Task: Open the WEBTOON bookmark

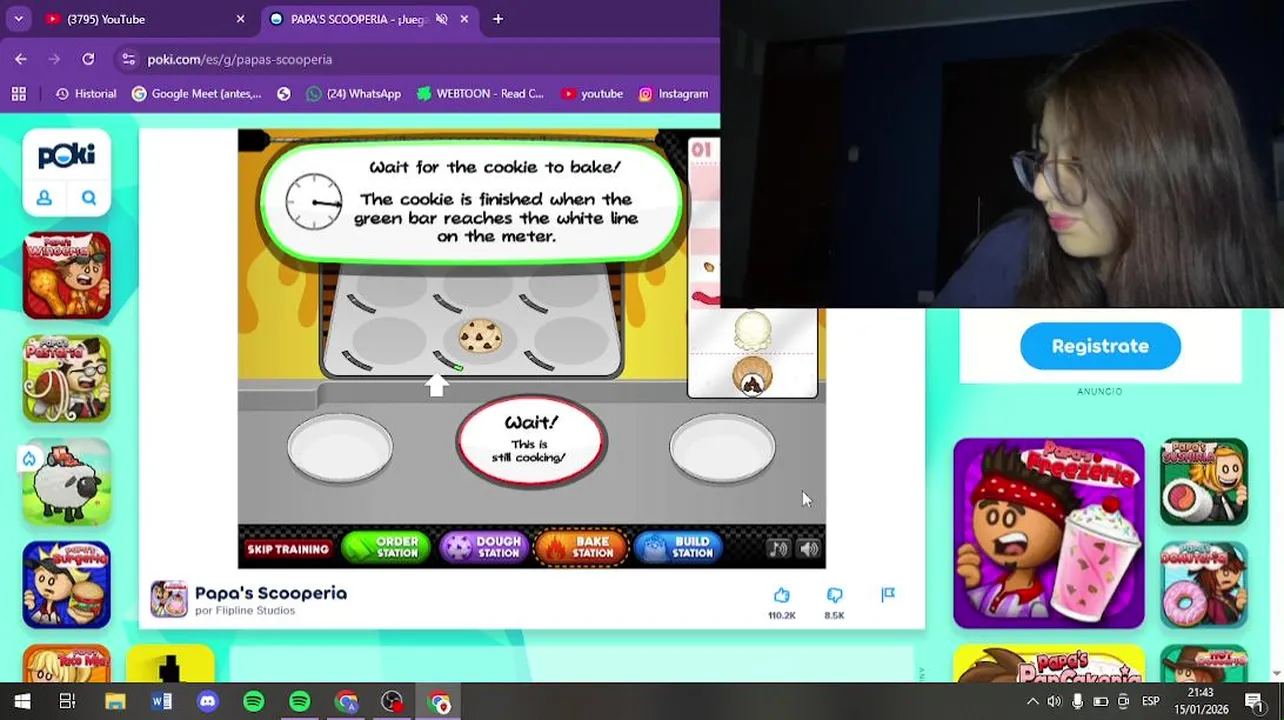Action: pos(481,94)
